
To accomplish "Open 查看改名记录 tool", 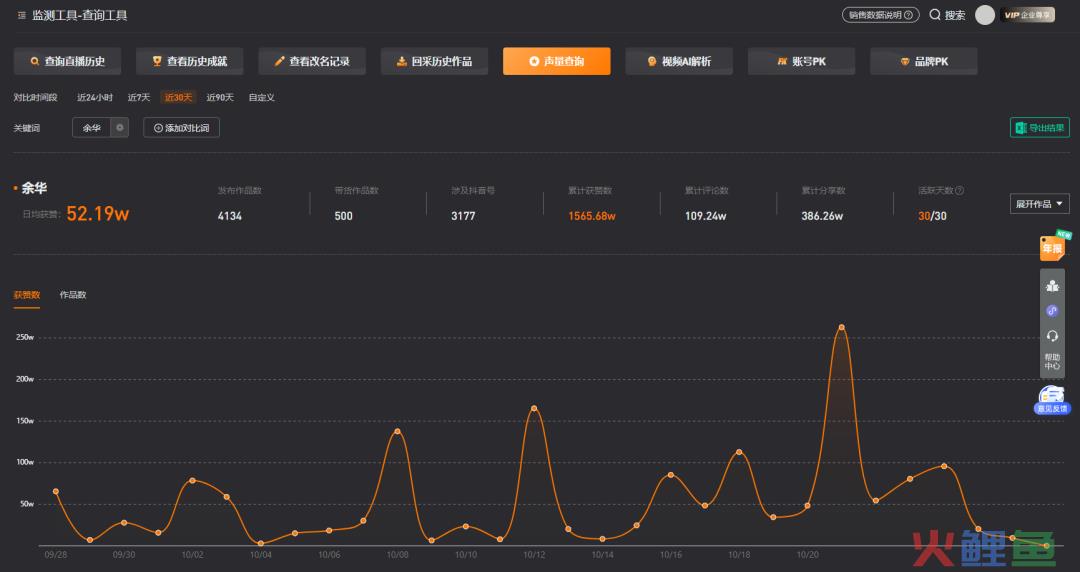I will [312, 61].
